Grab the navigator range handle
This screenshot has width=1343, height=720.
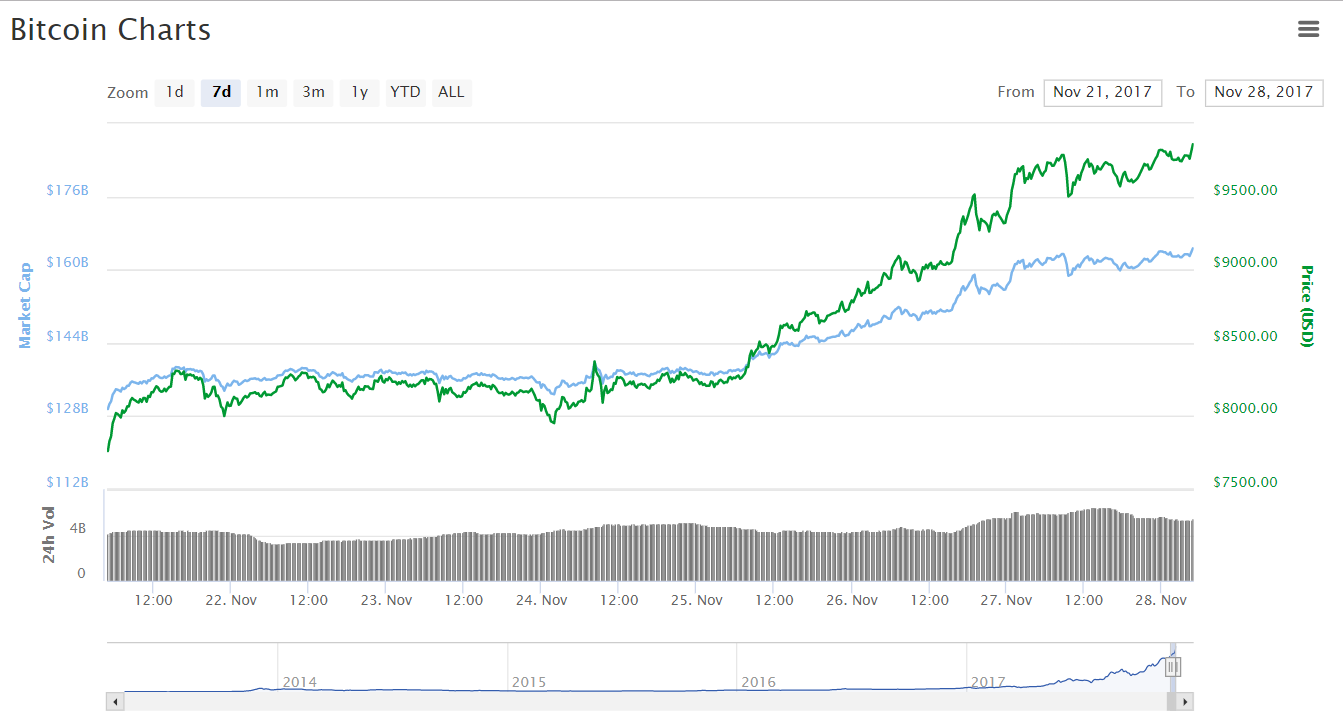click(x=1173, y=666)
